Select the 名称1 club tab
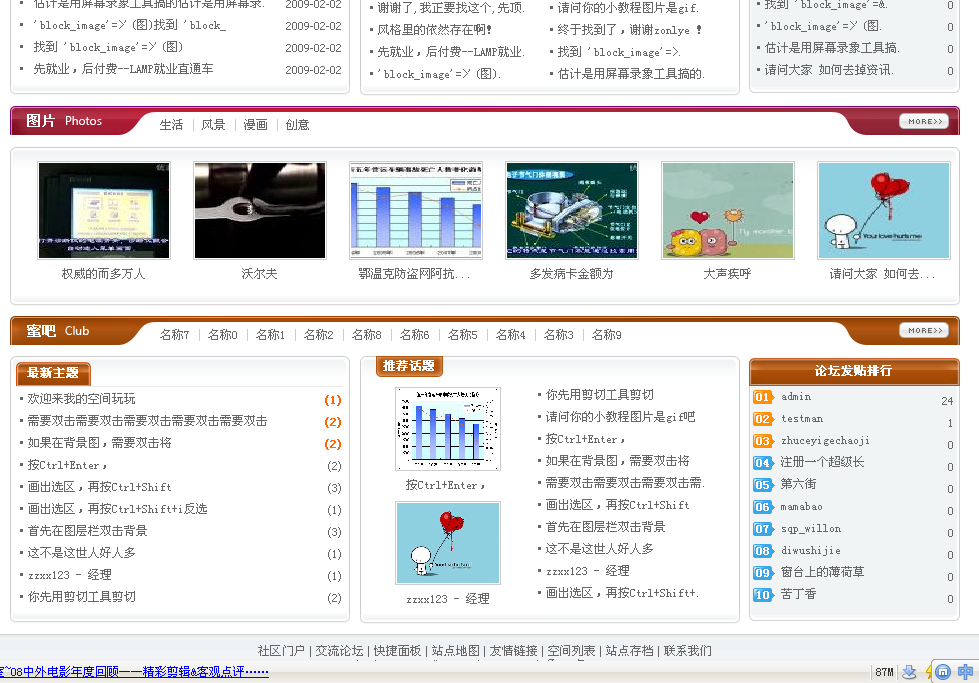Viewport: 979px width, 683px height. (x=270, y=335)
